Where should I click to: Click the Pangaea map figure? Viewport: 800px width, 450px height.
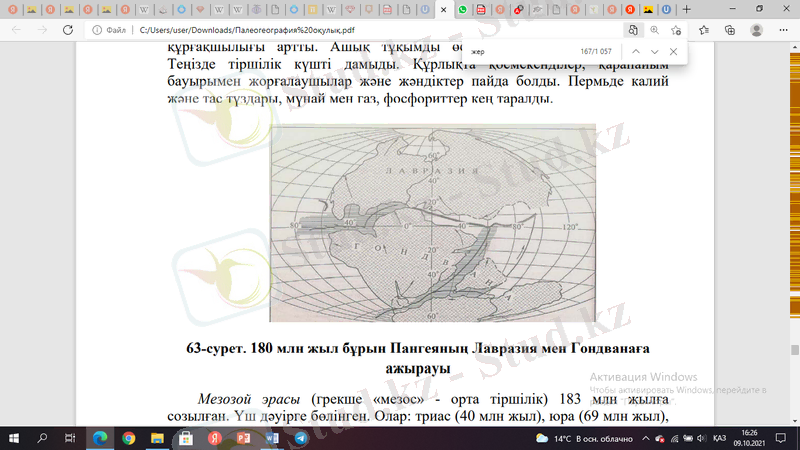432,222
